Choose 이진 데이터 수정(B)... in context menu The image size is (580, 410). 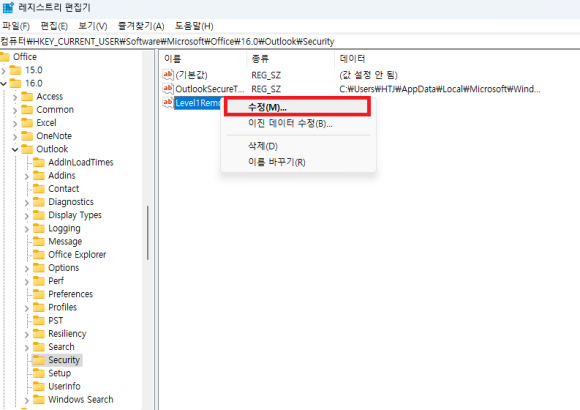[290, 123]
